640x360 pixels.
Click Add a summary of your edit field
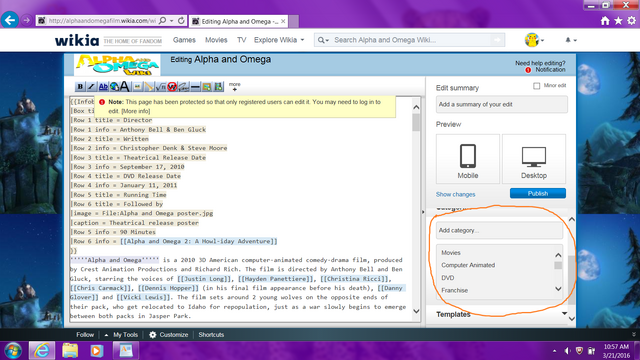click(x=502, y=104)
